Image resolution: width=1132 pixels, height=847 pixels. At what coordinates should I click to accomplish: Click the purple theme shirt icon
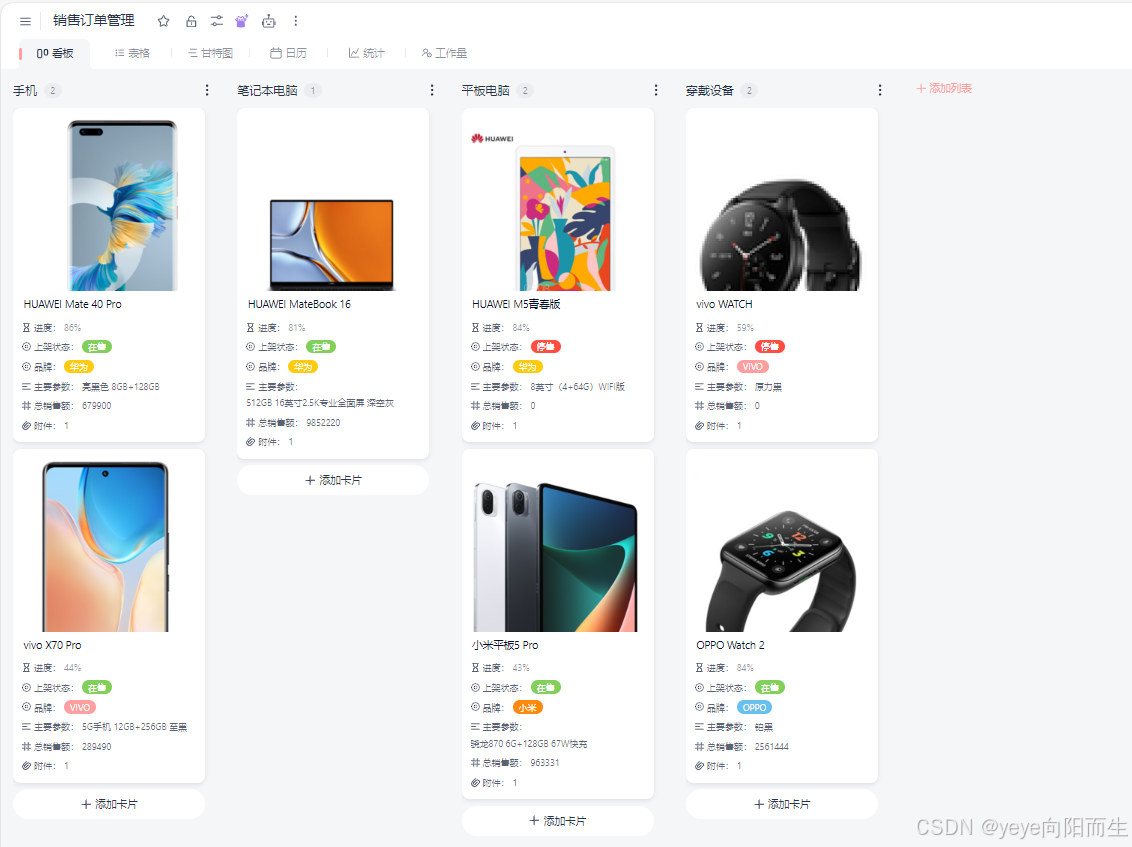(x=242, y=21)
